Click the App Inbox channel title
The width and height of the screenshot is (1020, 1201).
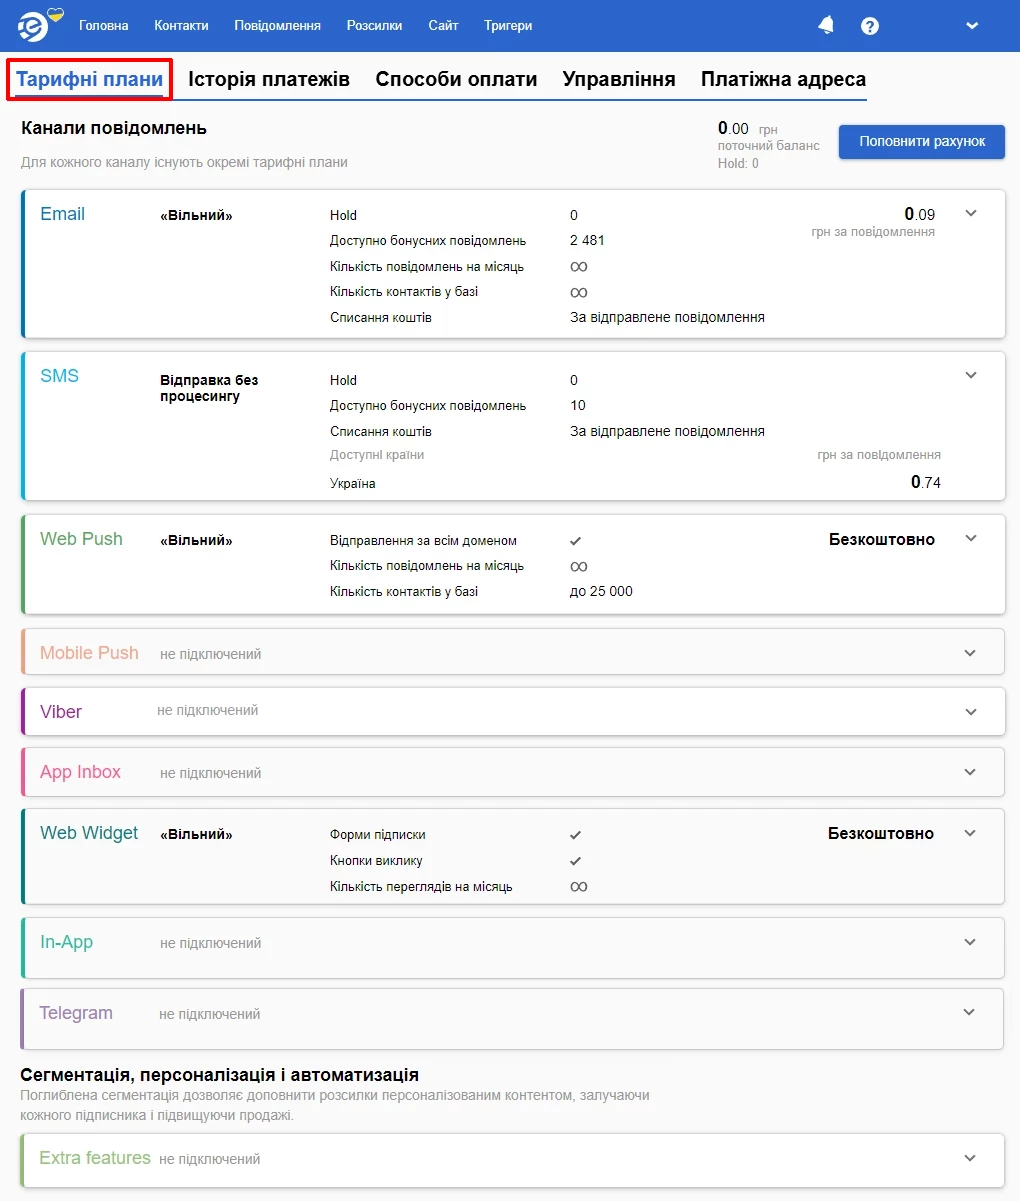coord(80,772)
